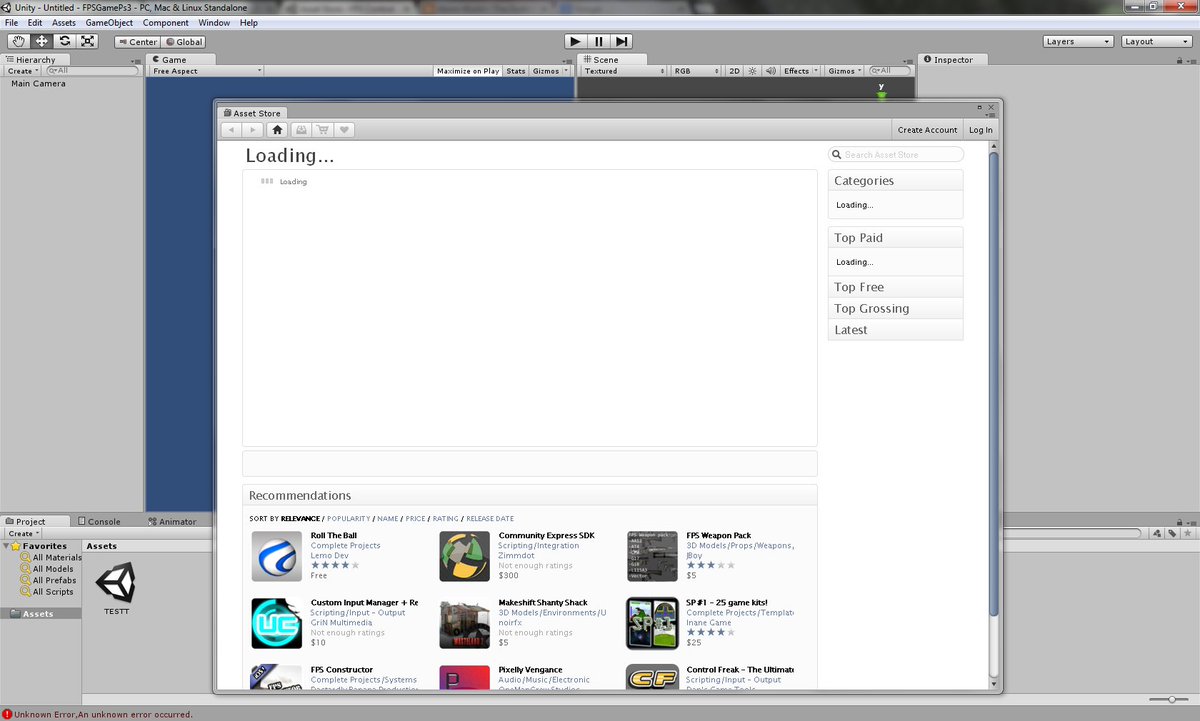Open Asset Store download manager icon
Image resolution: width=1200 pixels, height=721 pixels.
(x=300, y=130)
